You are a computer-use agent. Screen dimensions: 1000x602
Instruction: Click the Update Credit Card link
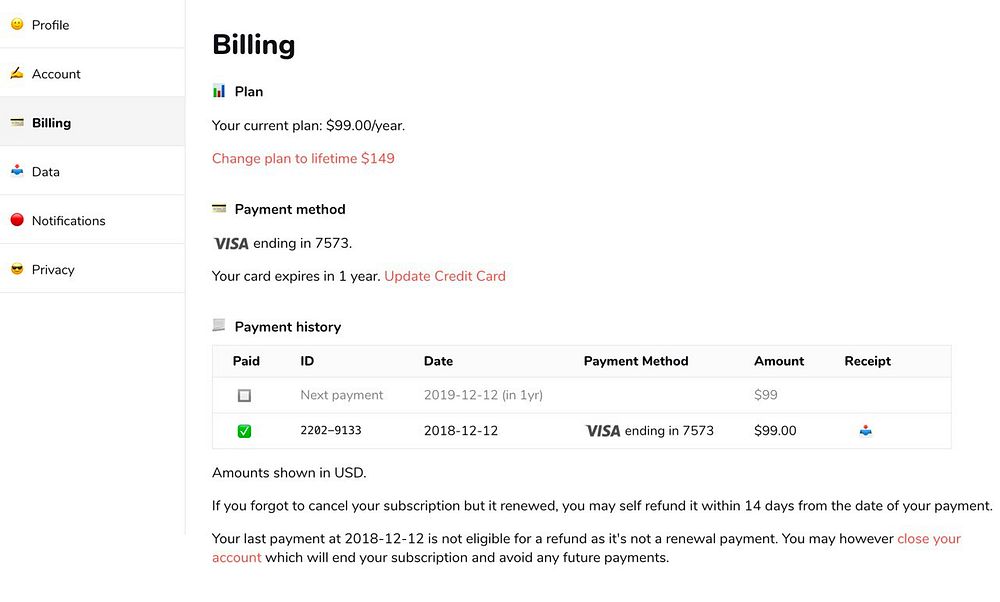[445, 276]
